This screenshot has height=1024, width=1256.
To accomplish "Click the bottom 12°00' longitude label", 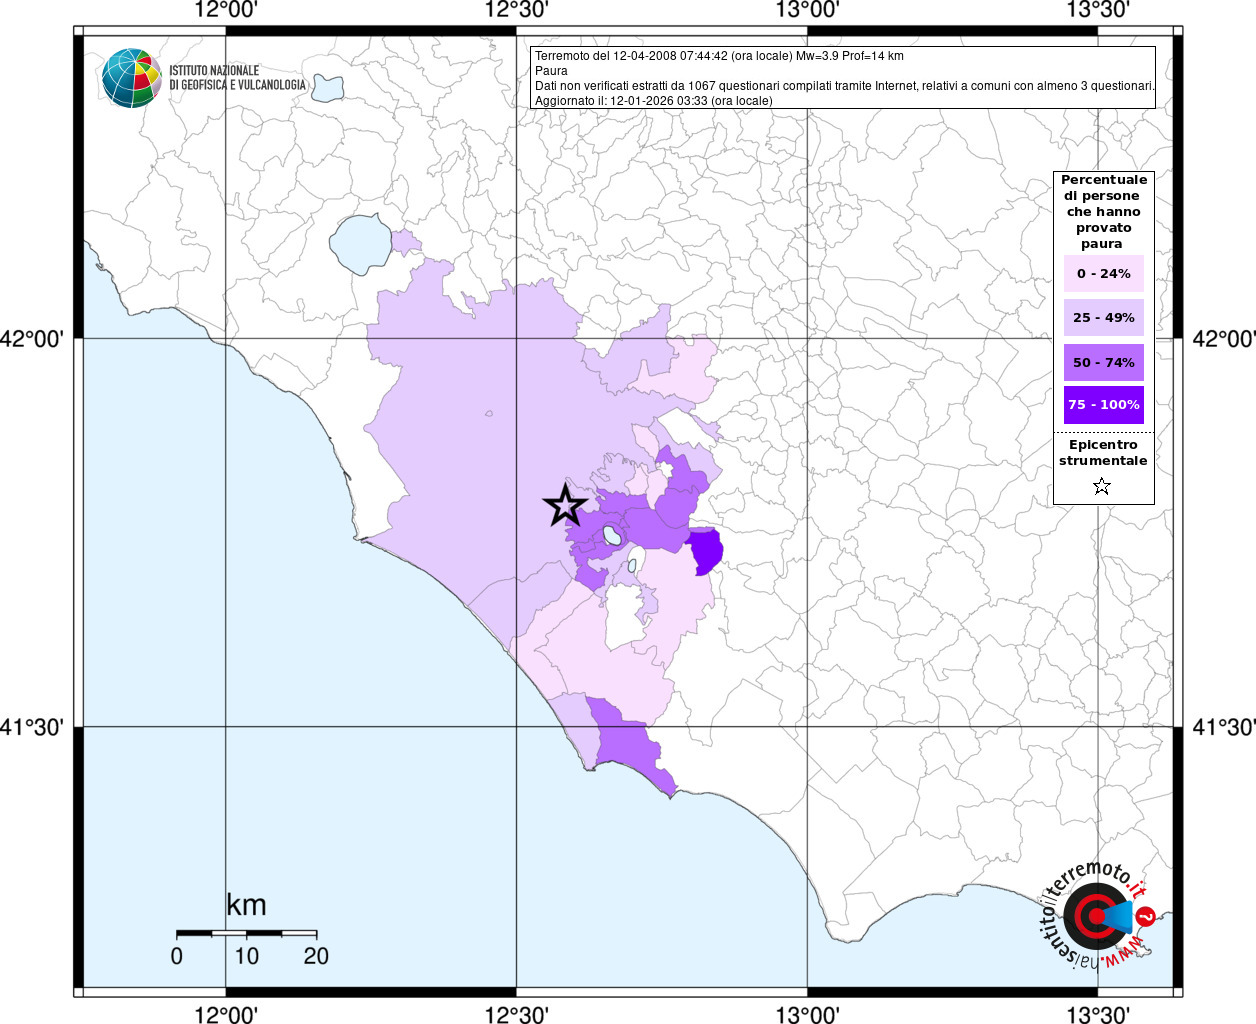I will [x=226, y=1015].
